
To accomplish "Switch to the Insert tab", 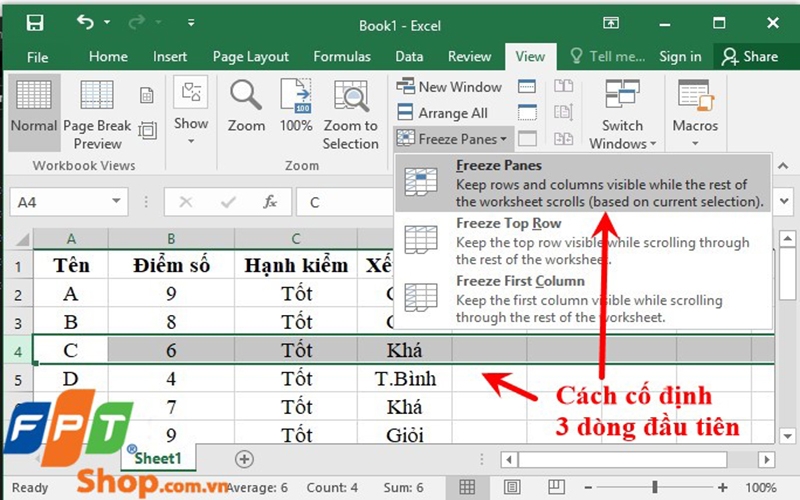I will (170, 56).
